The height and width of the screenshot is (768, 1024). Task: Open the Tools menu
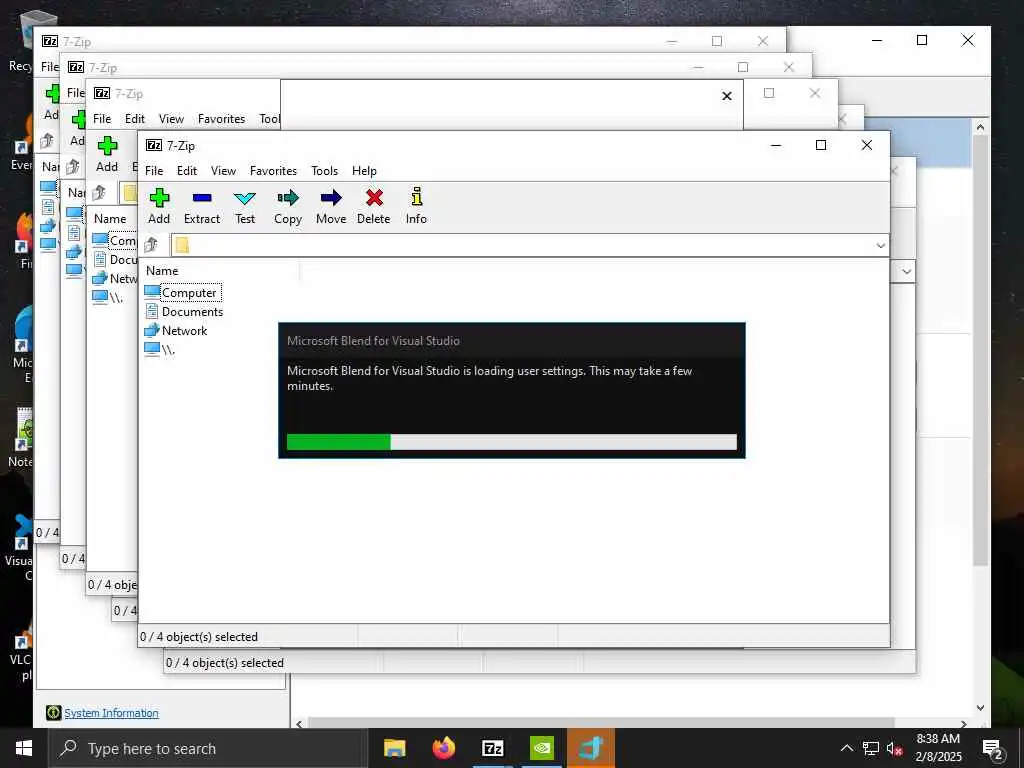pyautogui.click(x=325, y=170)
